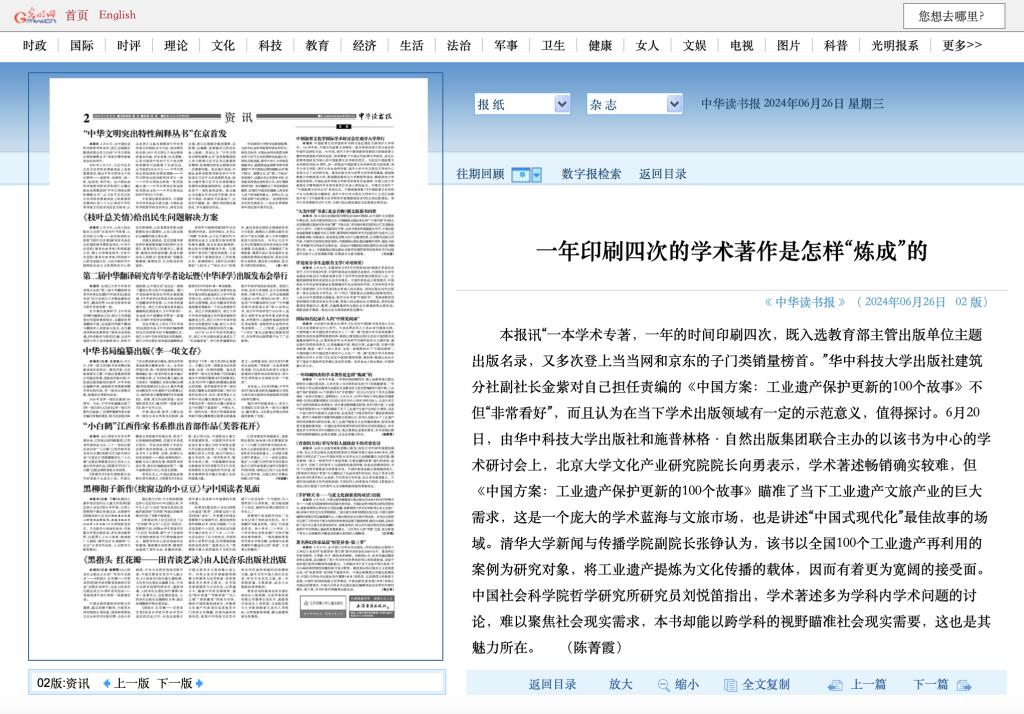Copy full text with 全文复制
Screen dimensions: 1024x714
point(766,684)
